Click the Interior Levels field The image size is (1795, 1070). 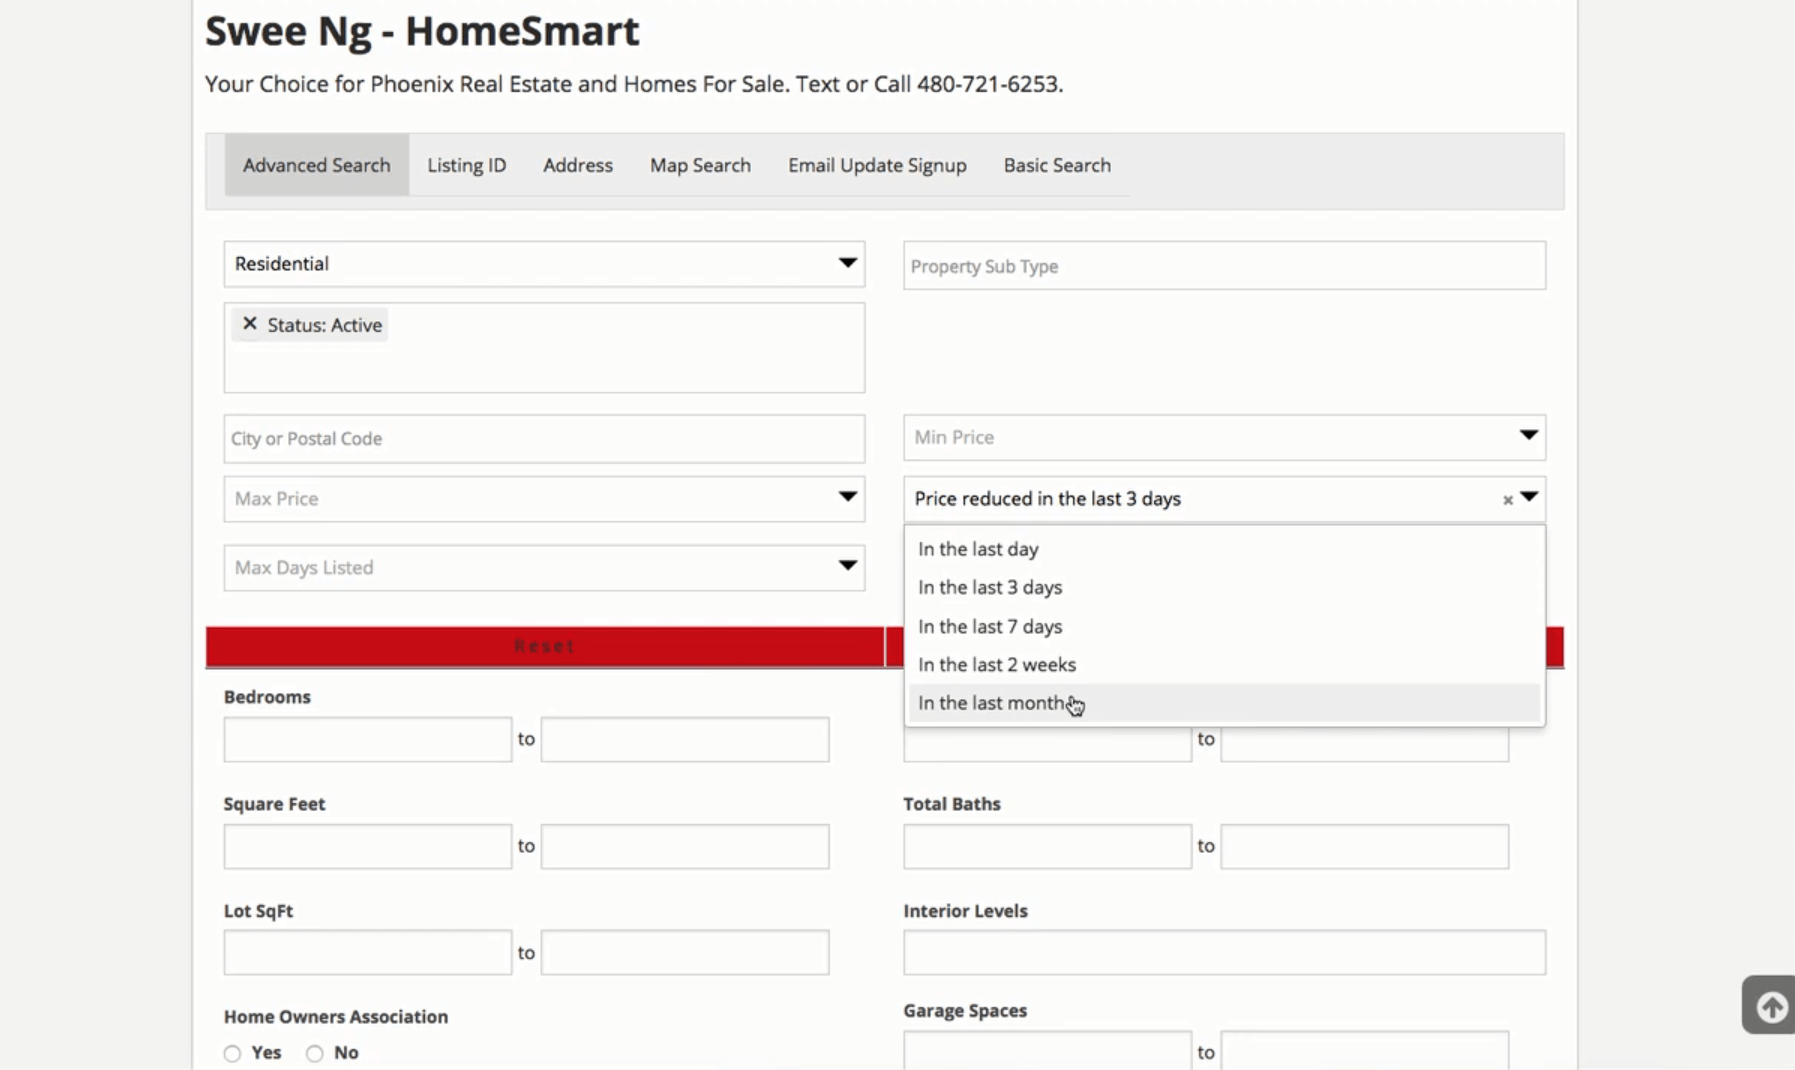1224,953
